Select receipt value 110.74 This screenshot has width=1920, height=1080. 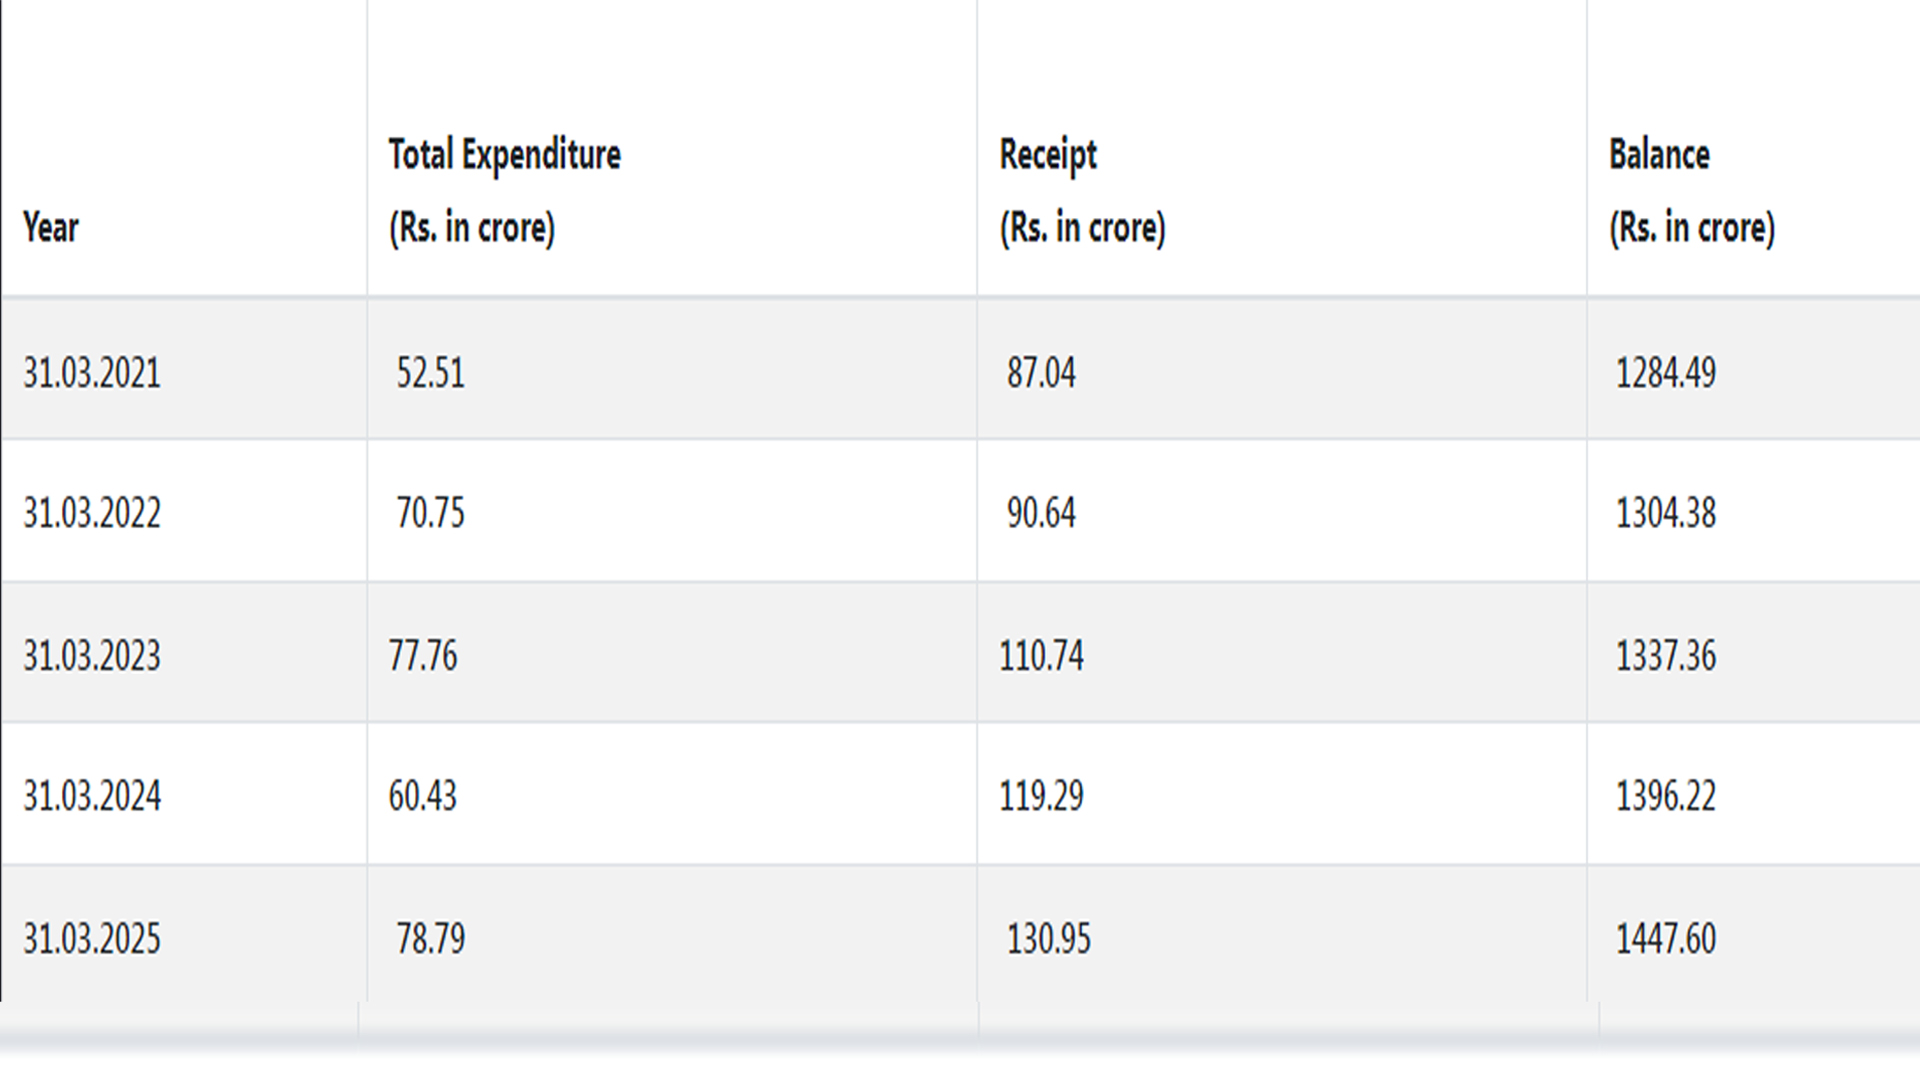1041,656
